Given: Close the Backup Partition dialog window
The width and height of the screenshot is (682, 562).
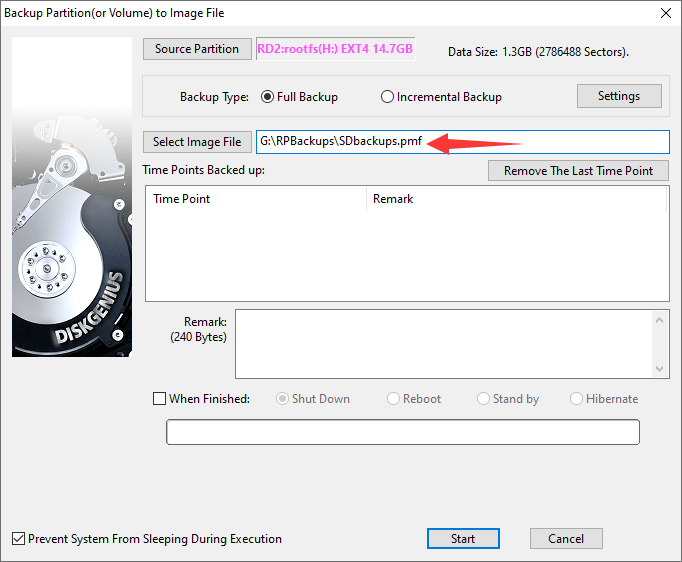Looking at the screenshot, I should [x=665, y=13].
